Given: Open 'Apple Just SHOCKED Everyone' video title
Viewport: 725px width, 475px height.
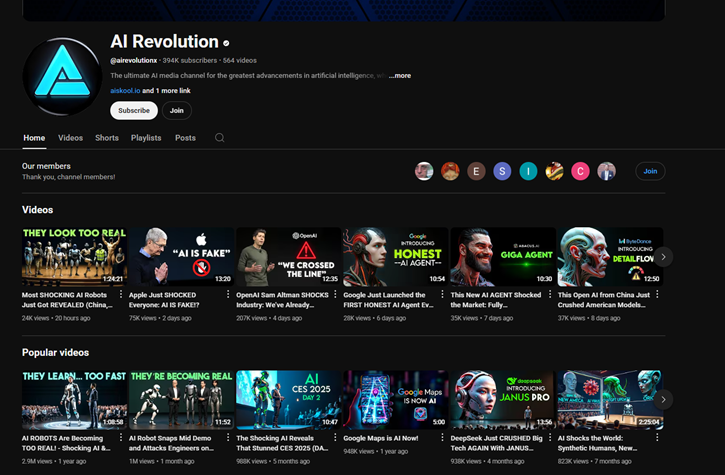Looking at the screenshot, I should tap(164, 300).
